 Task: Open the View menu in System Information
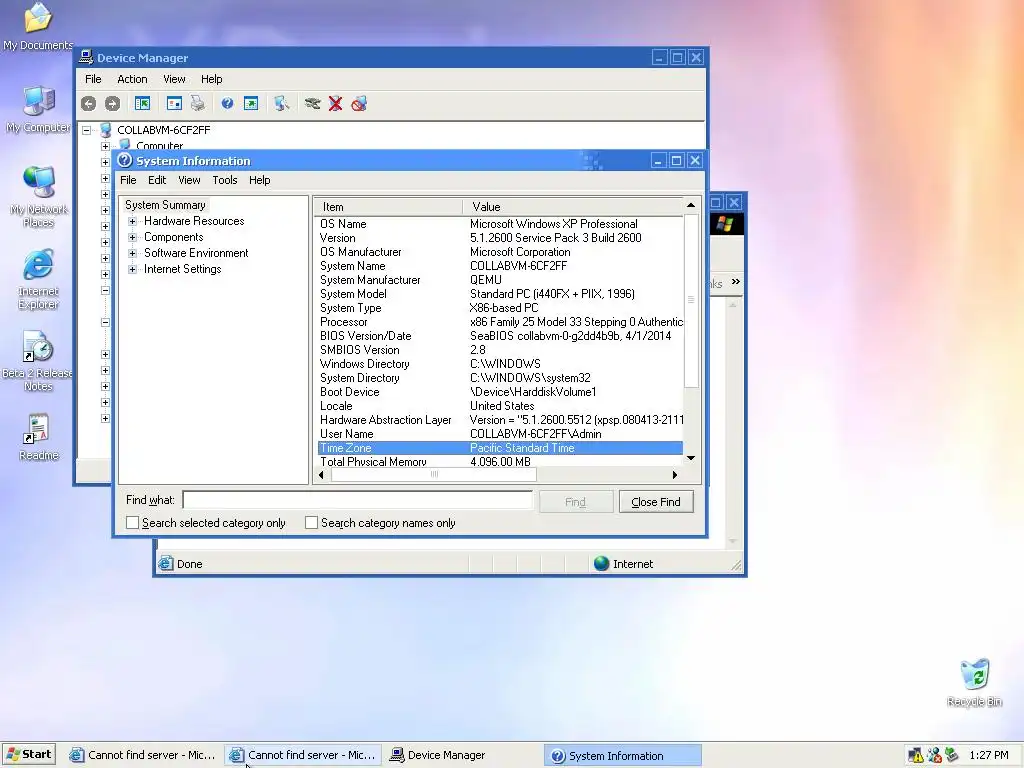(x=189, y=180)
